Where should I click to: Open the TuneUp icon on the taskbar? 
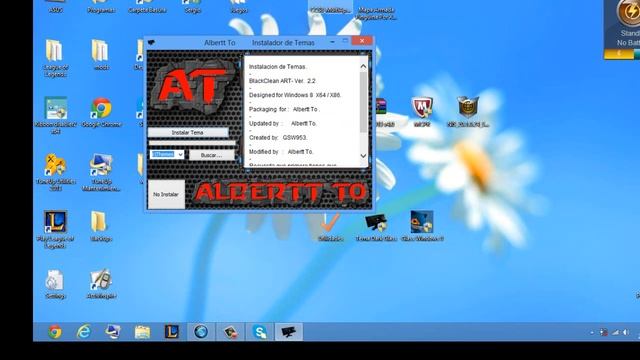coord(113,332)
